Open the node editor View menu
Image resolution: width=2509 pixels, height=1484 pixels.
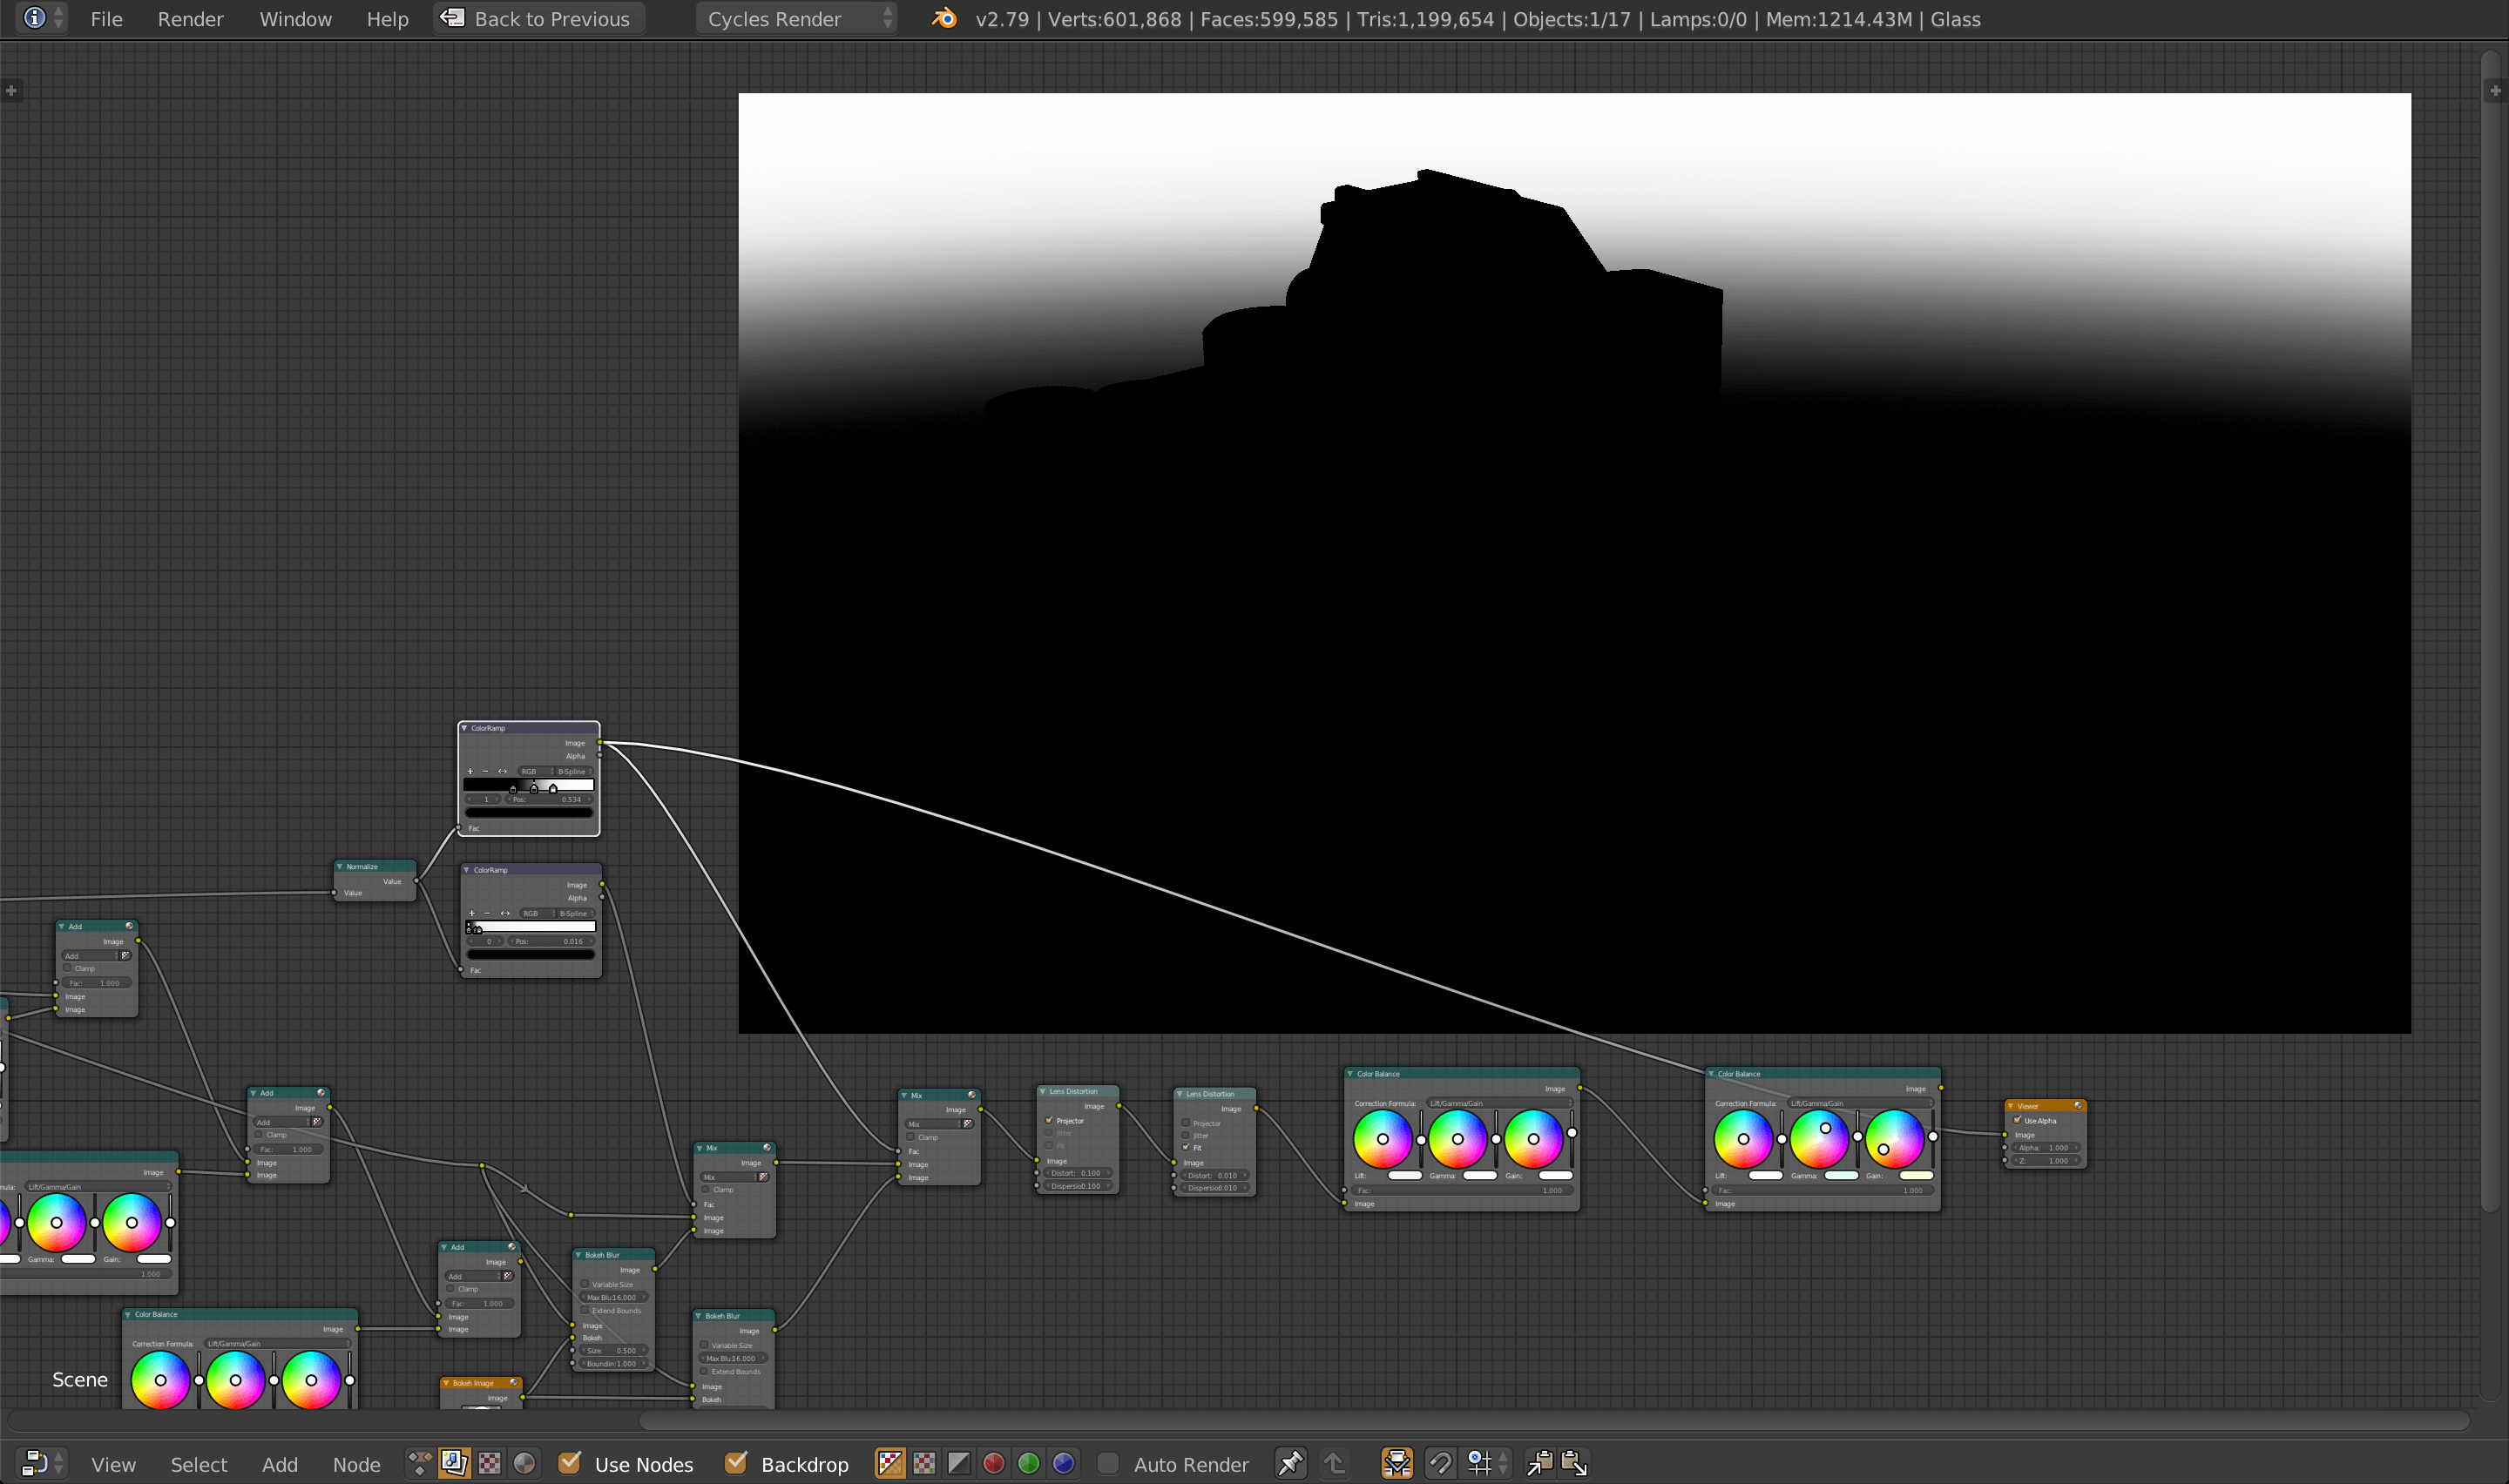pyautogui.click(x=113, y=1464)
